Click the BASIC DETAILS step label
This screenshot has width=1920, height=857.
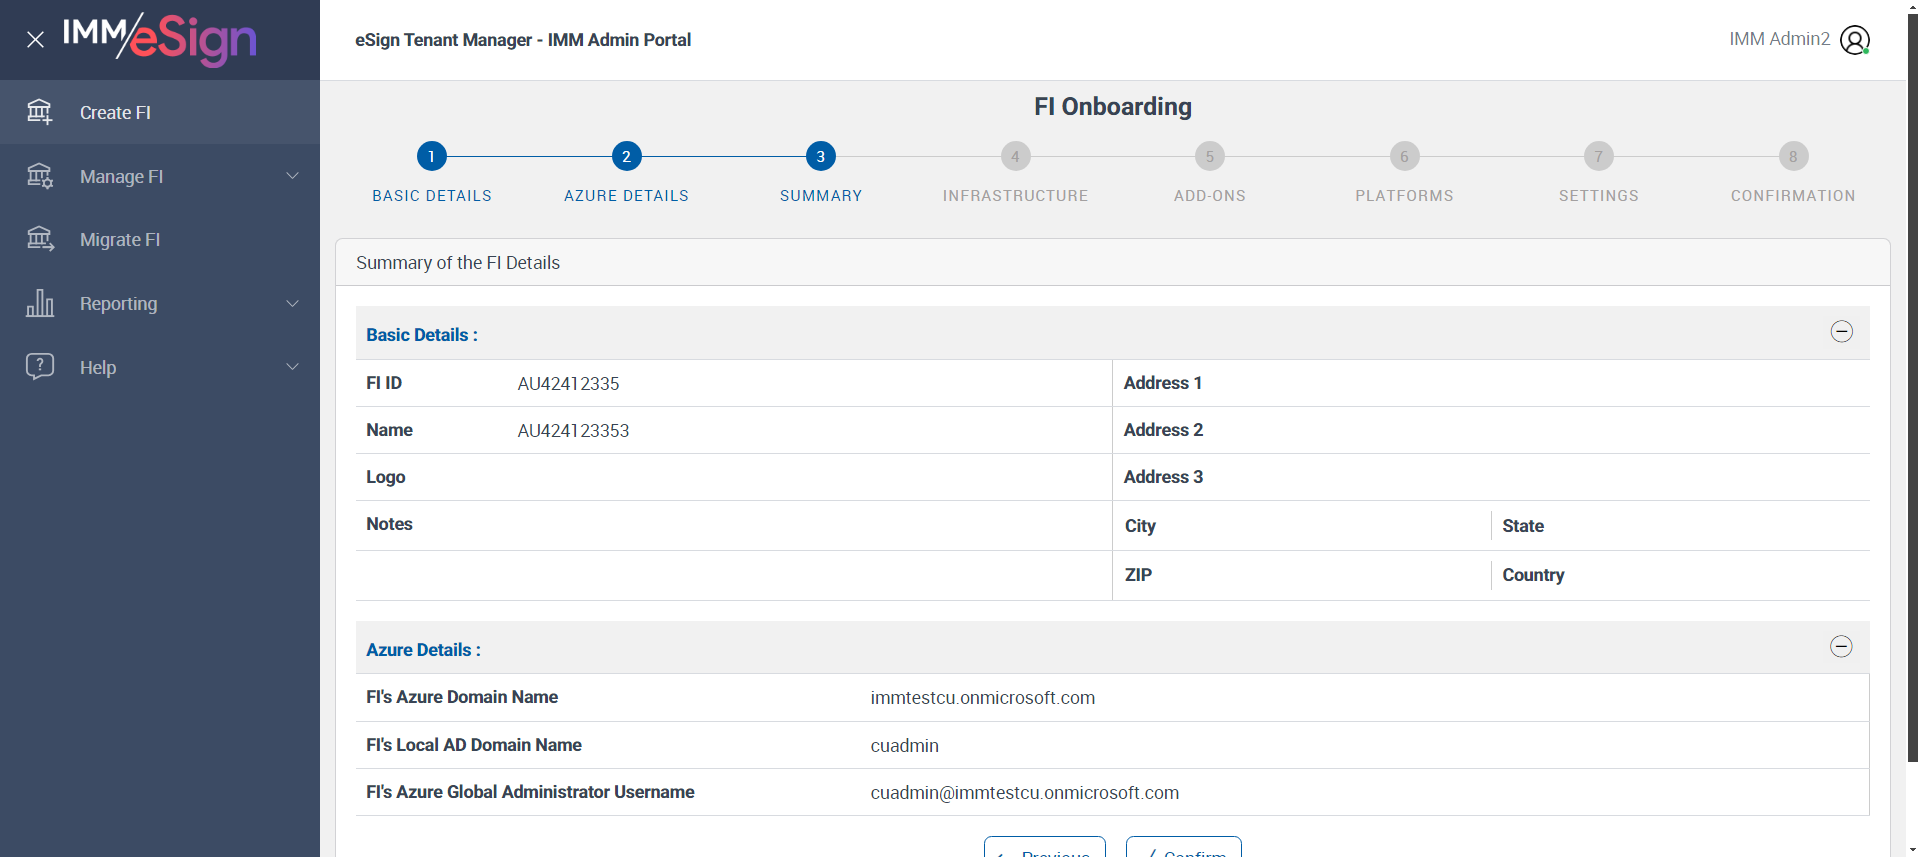[432, 196]
